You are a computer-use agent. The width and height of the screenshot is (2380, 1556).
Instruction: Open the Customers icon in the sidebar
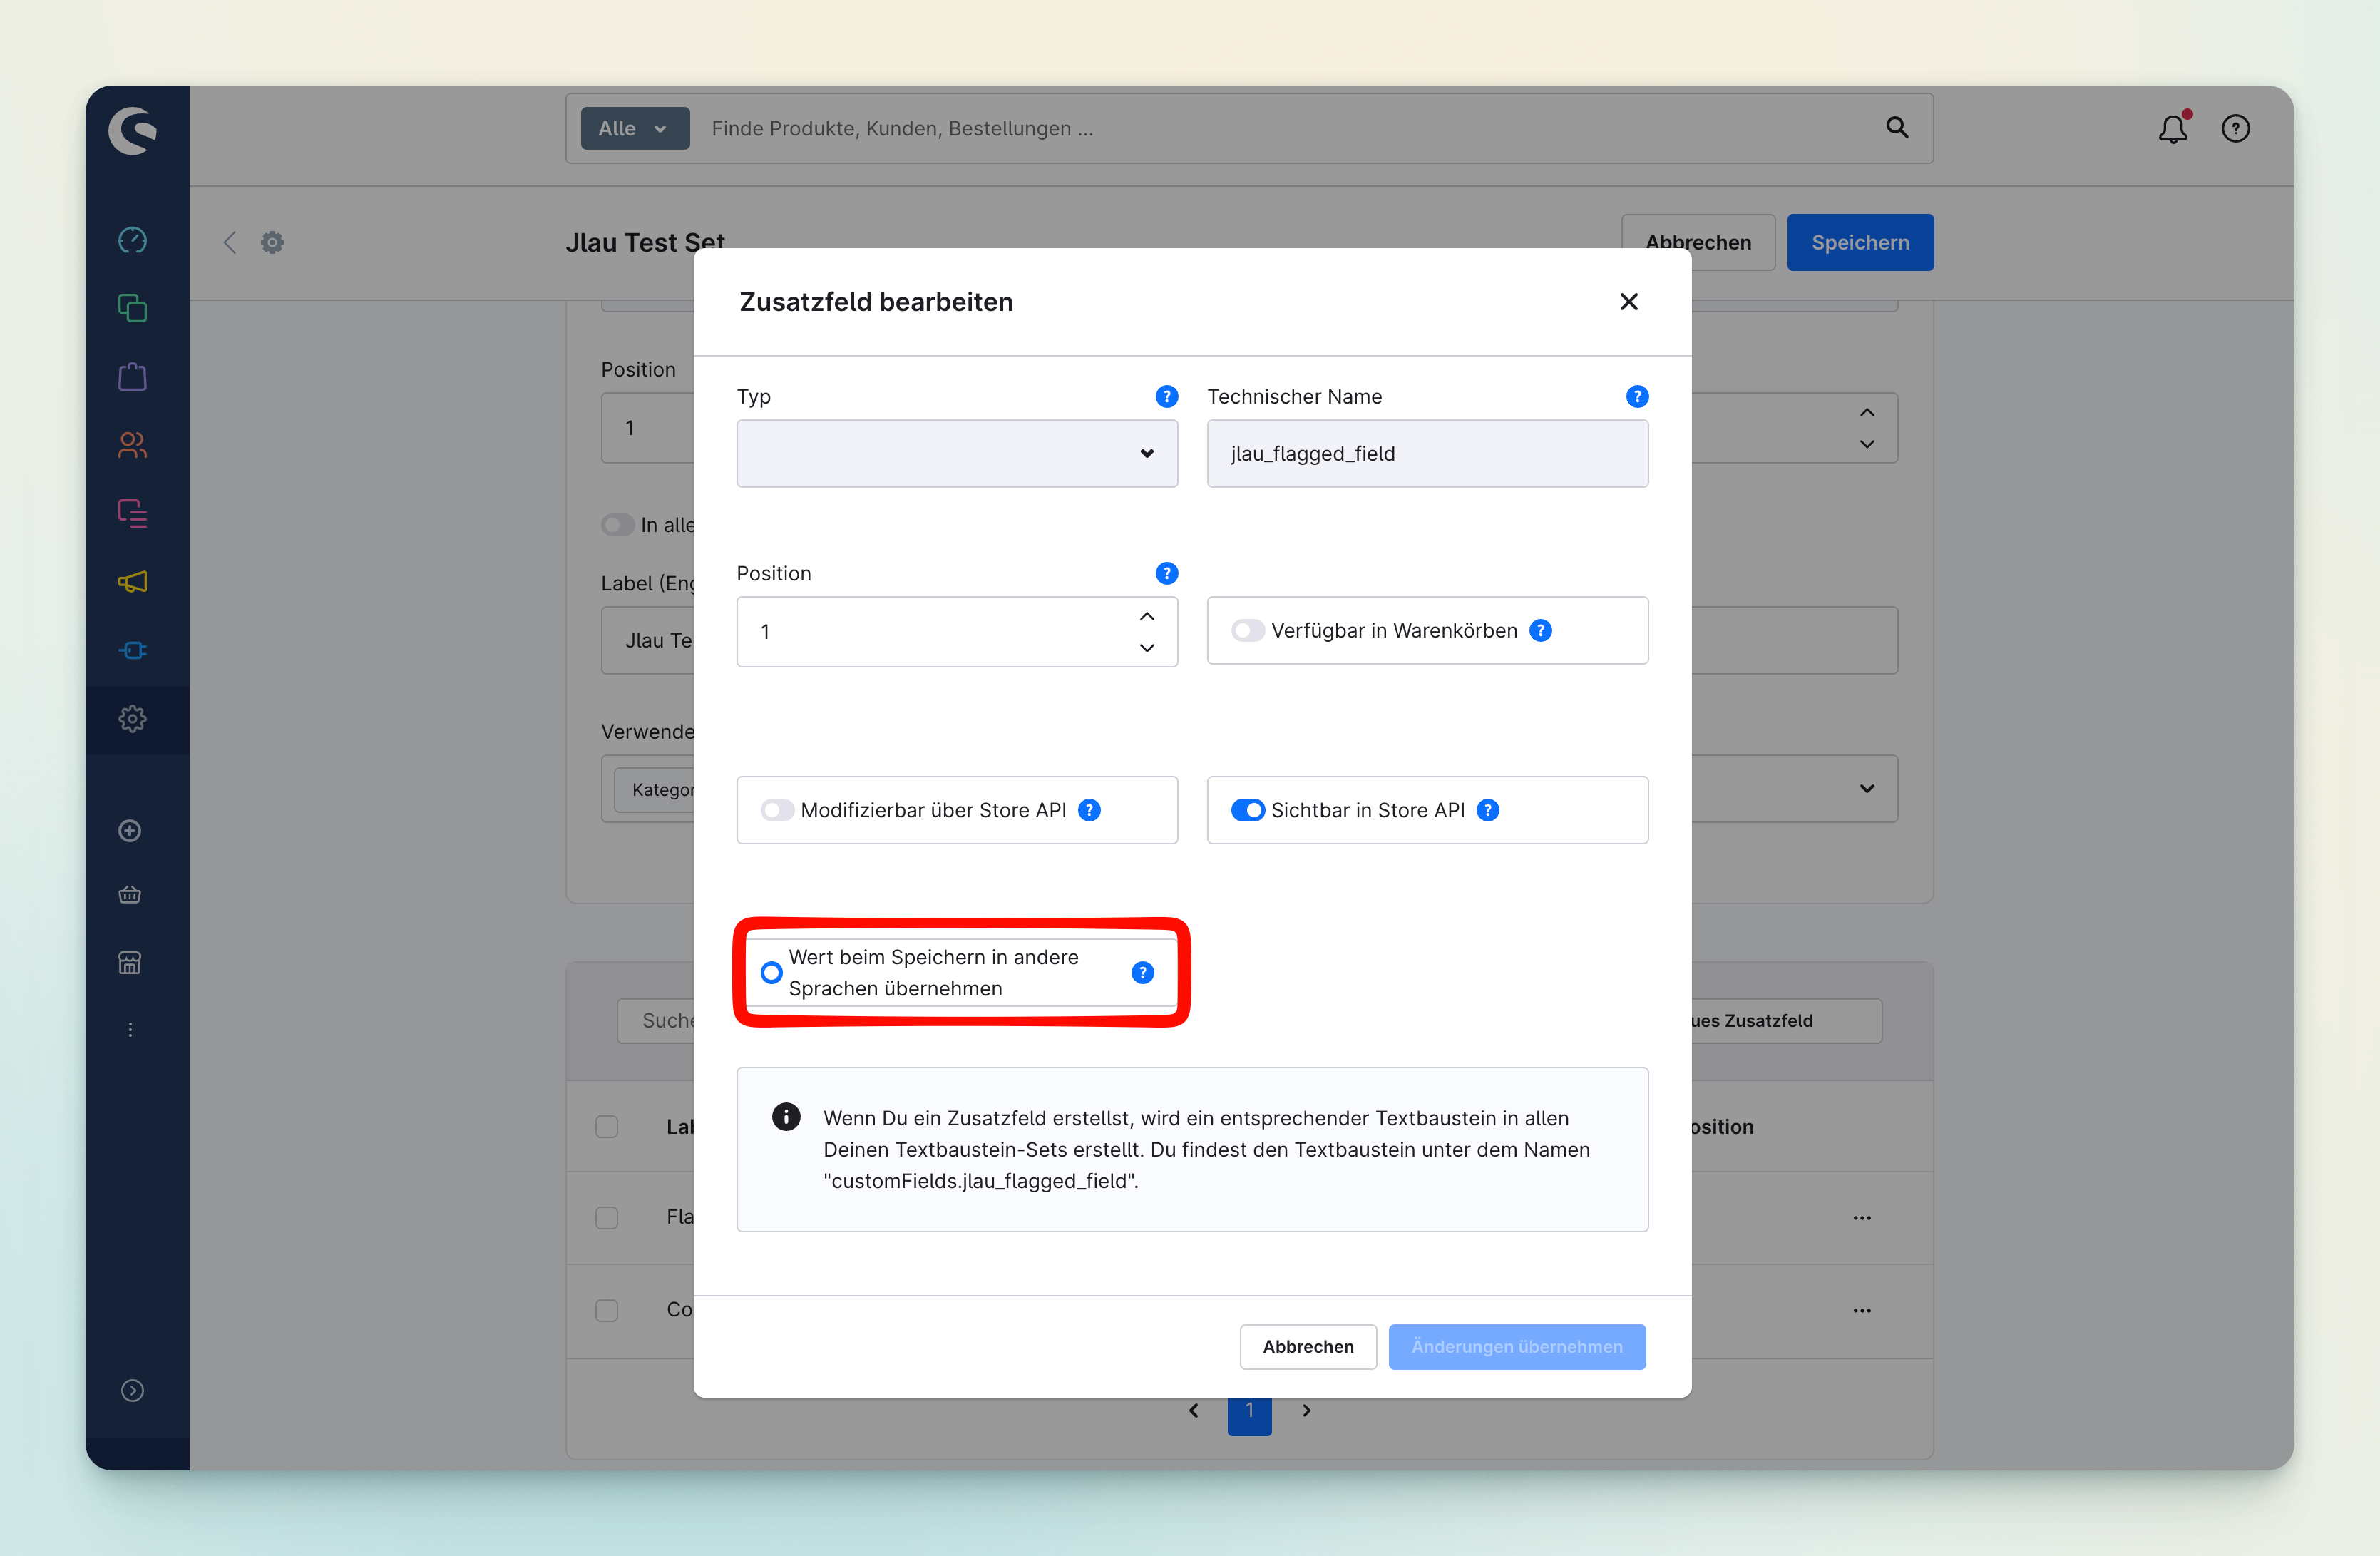click(x=132, y=445)
